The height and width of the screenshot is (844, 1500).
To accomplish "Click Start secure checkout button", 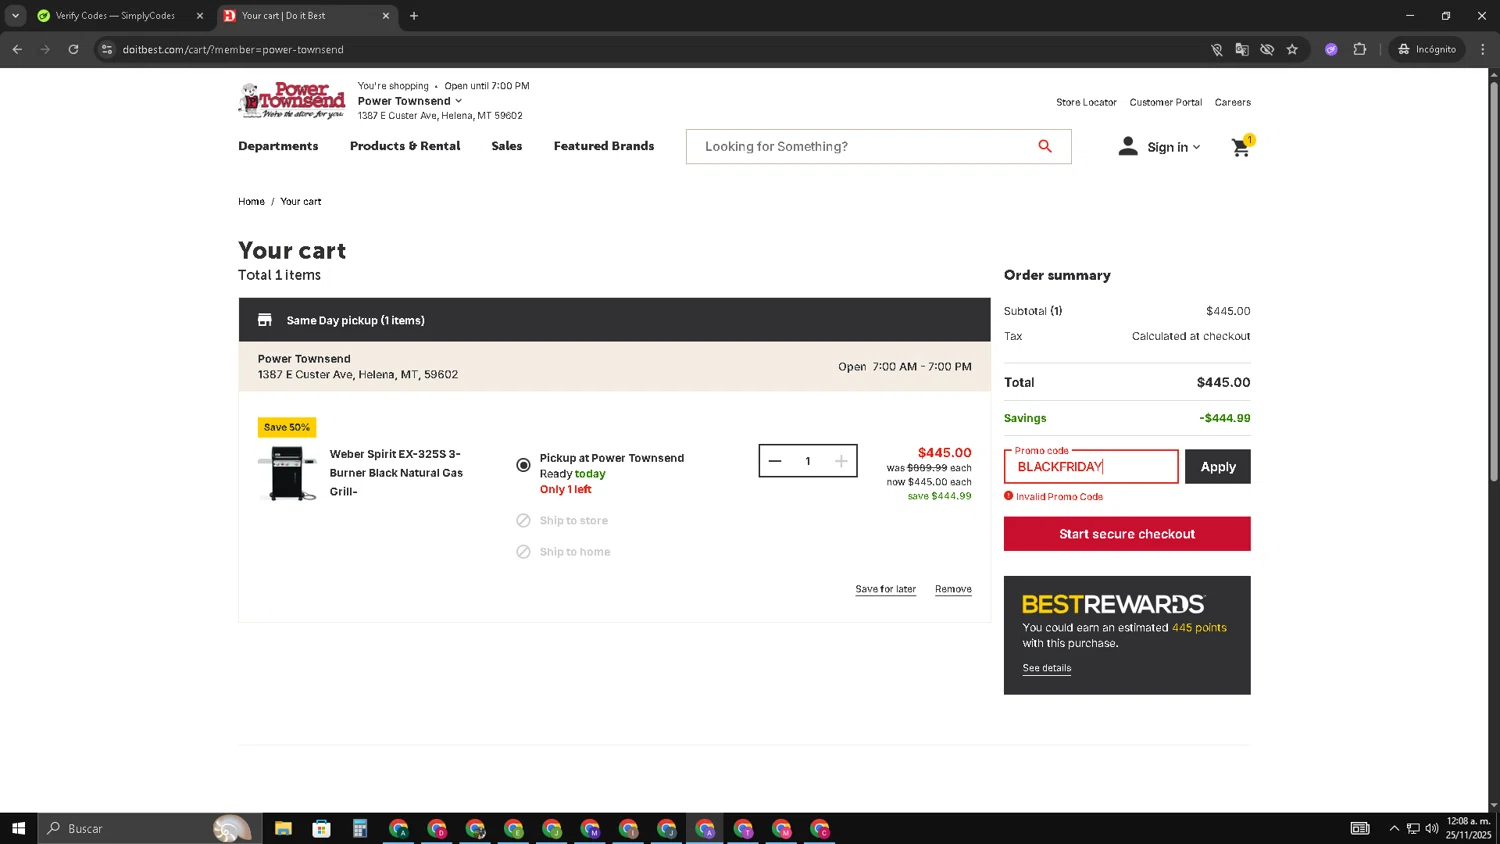I will (1127, 534).
